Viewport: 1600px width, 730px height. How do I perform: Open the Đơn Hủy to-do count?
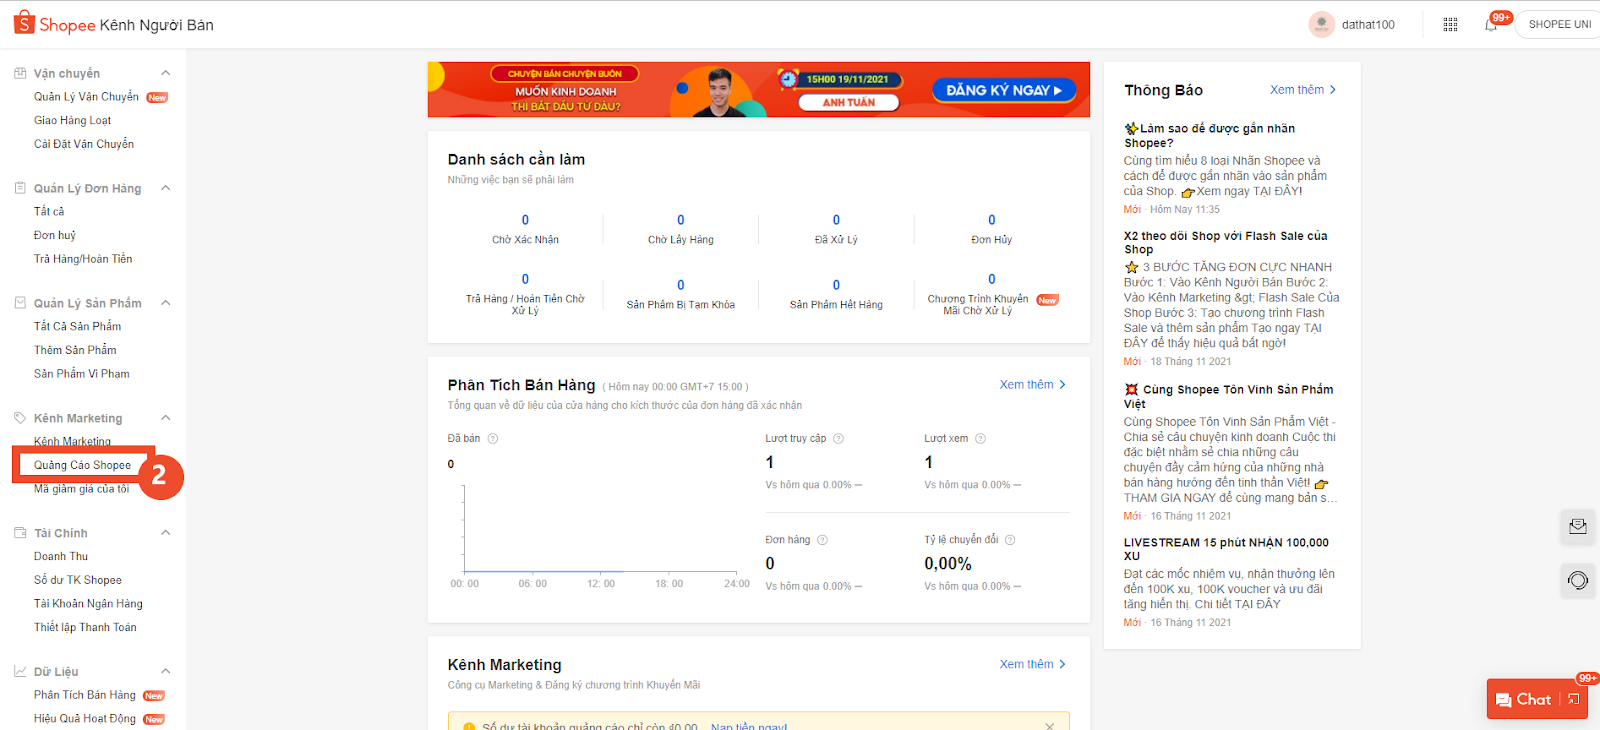click(992, 229)
